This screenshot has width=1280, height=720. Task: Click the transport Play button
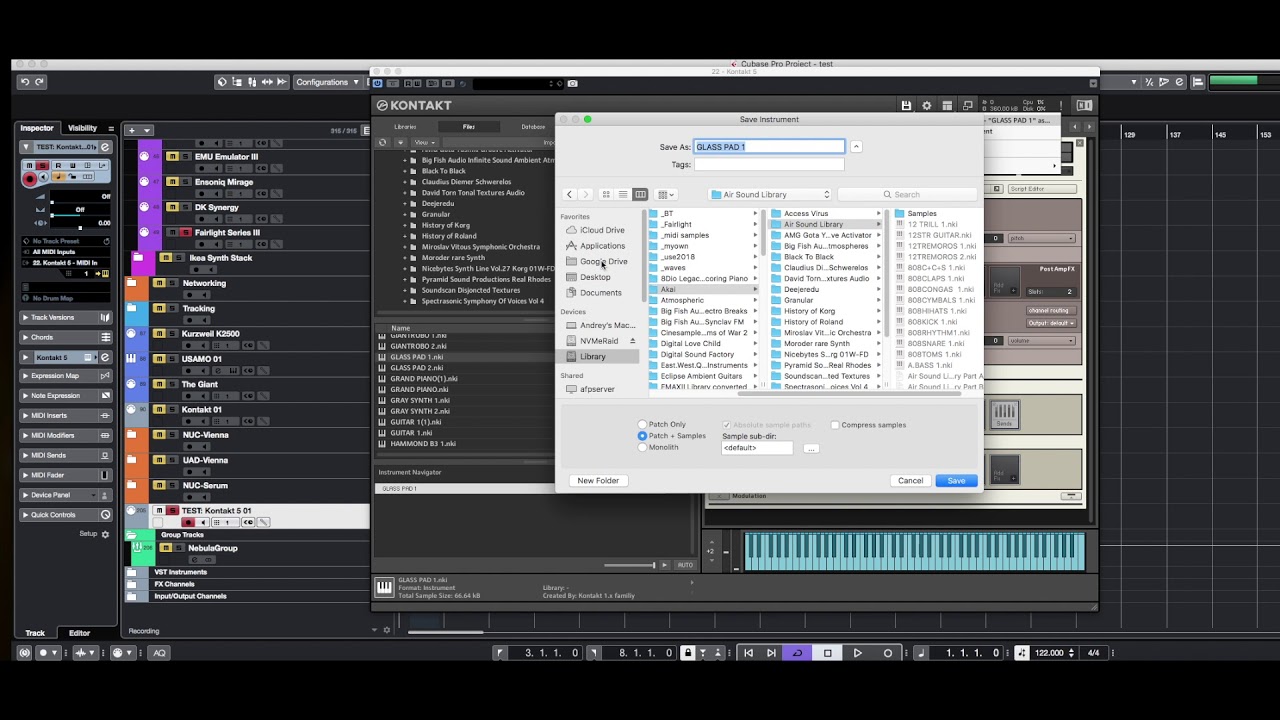857,653
